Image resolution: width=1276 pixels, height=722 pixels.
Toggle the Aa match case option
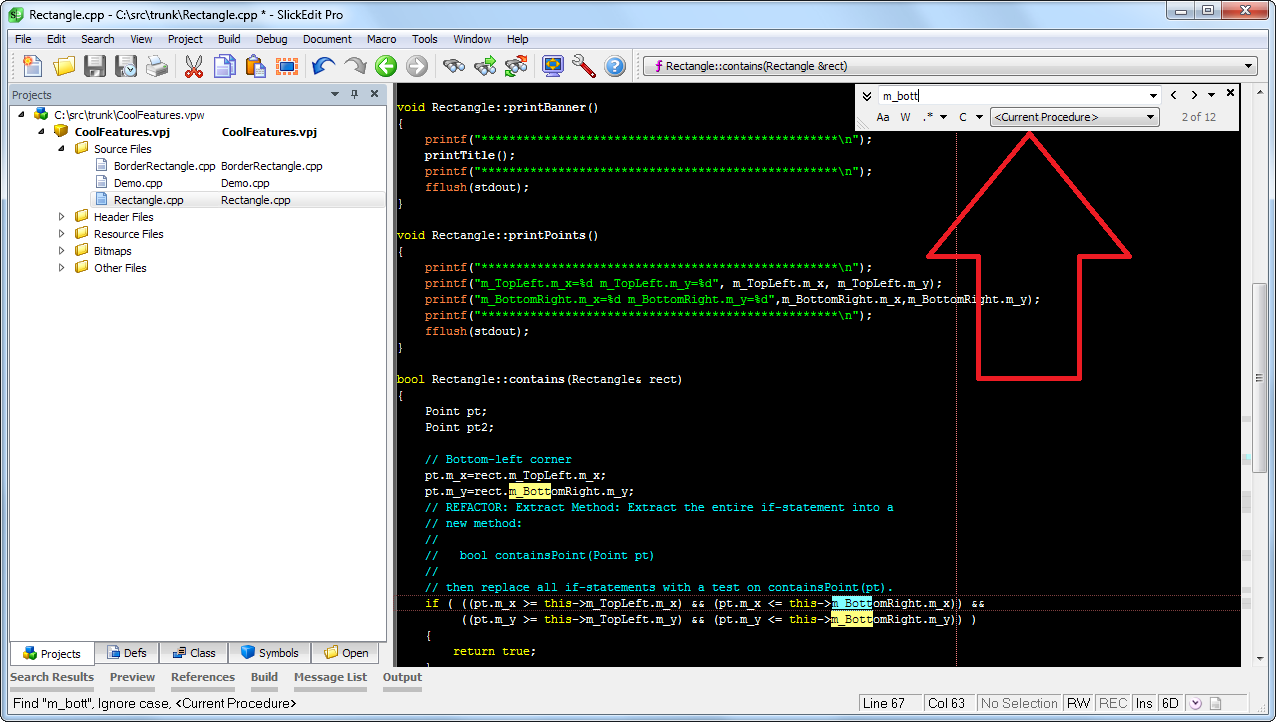(x=883, y=117)
